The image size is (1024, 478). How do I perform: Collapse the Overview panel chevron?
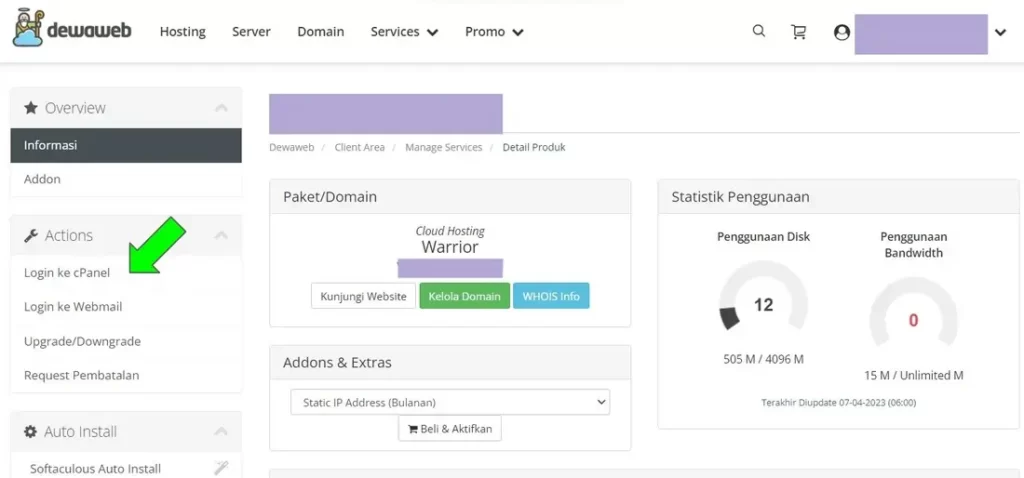(x=221, y=108)
